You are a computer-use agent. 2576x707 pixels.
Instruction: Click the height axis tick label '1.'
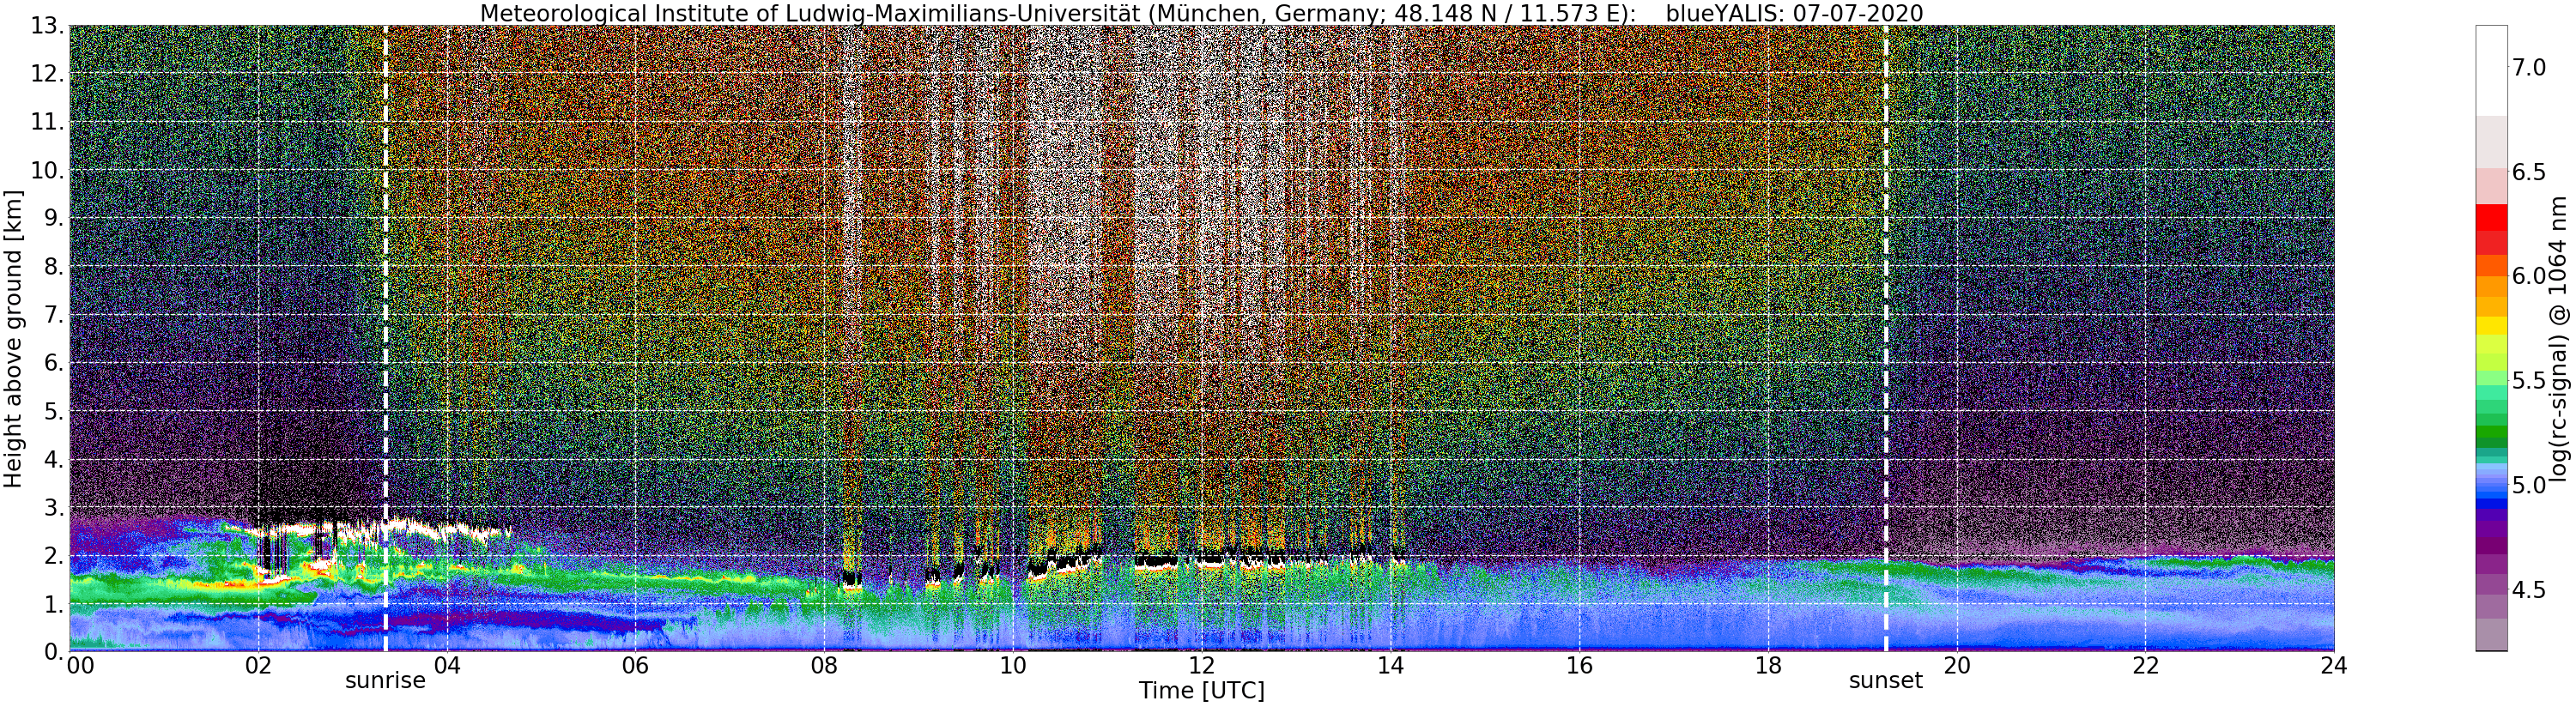[53, 603]
